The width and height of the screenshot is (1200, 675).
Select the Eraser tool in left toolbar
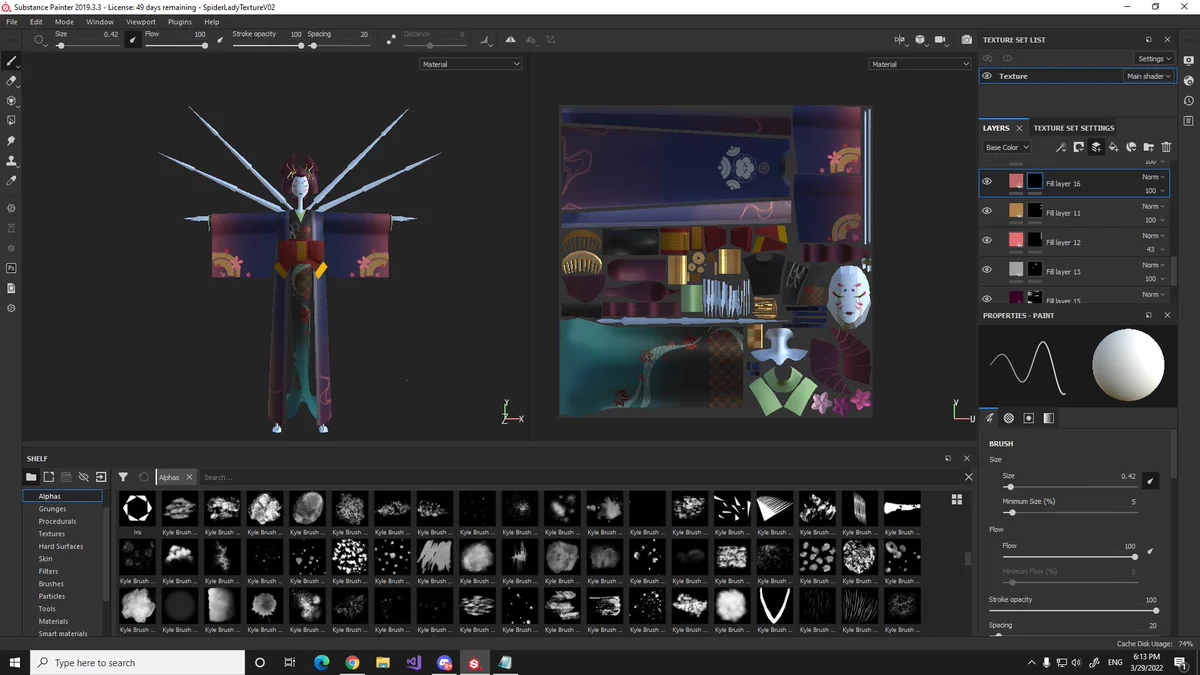pos(12,81)
